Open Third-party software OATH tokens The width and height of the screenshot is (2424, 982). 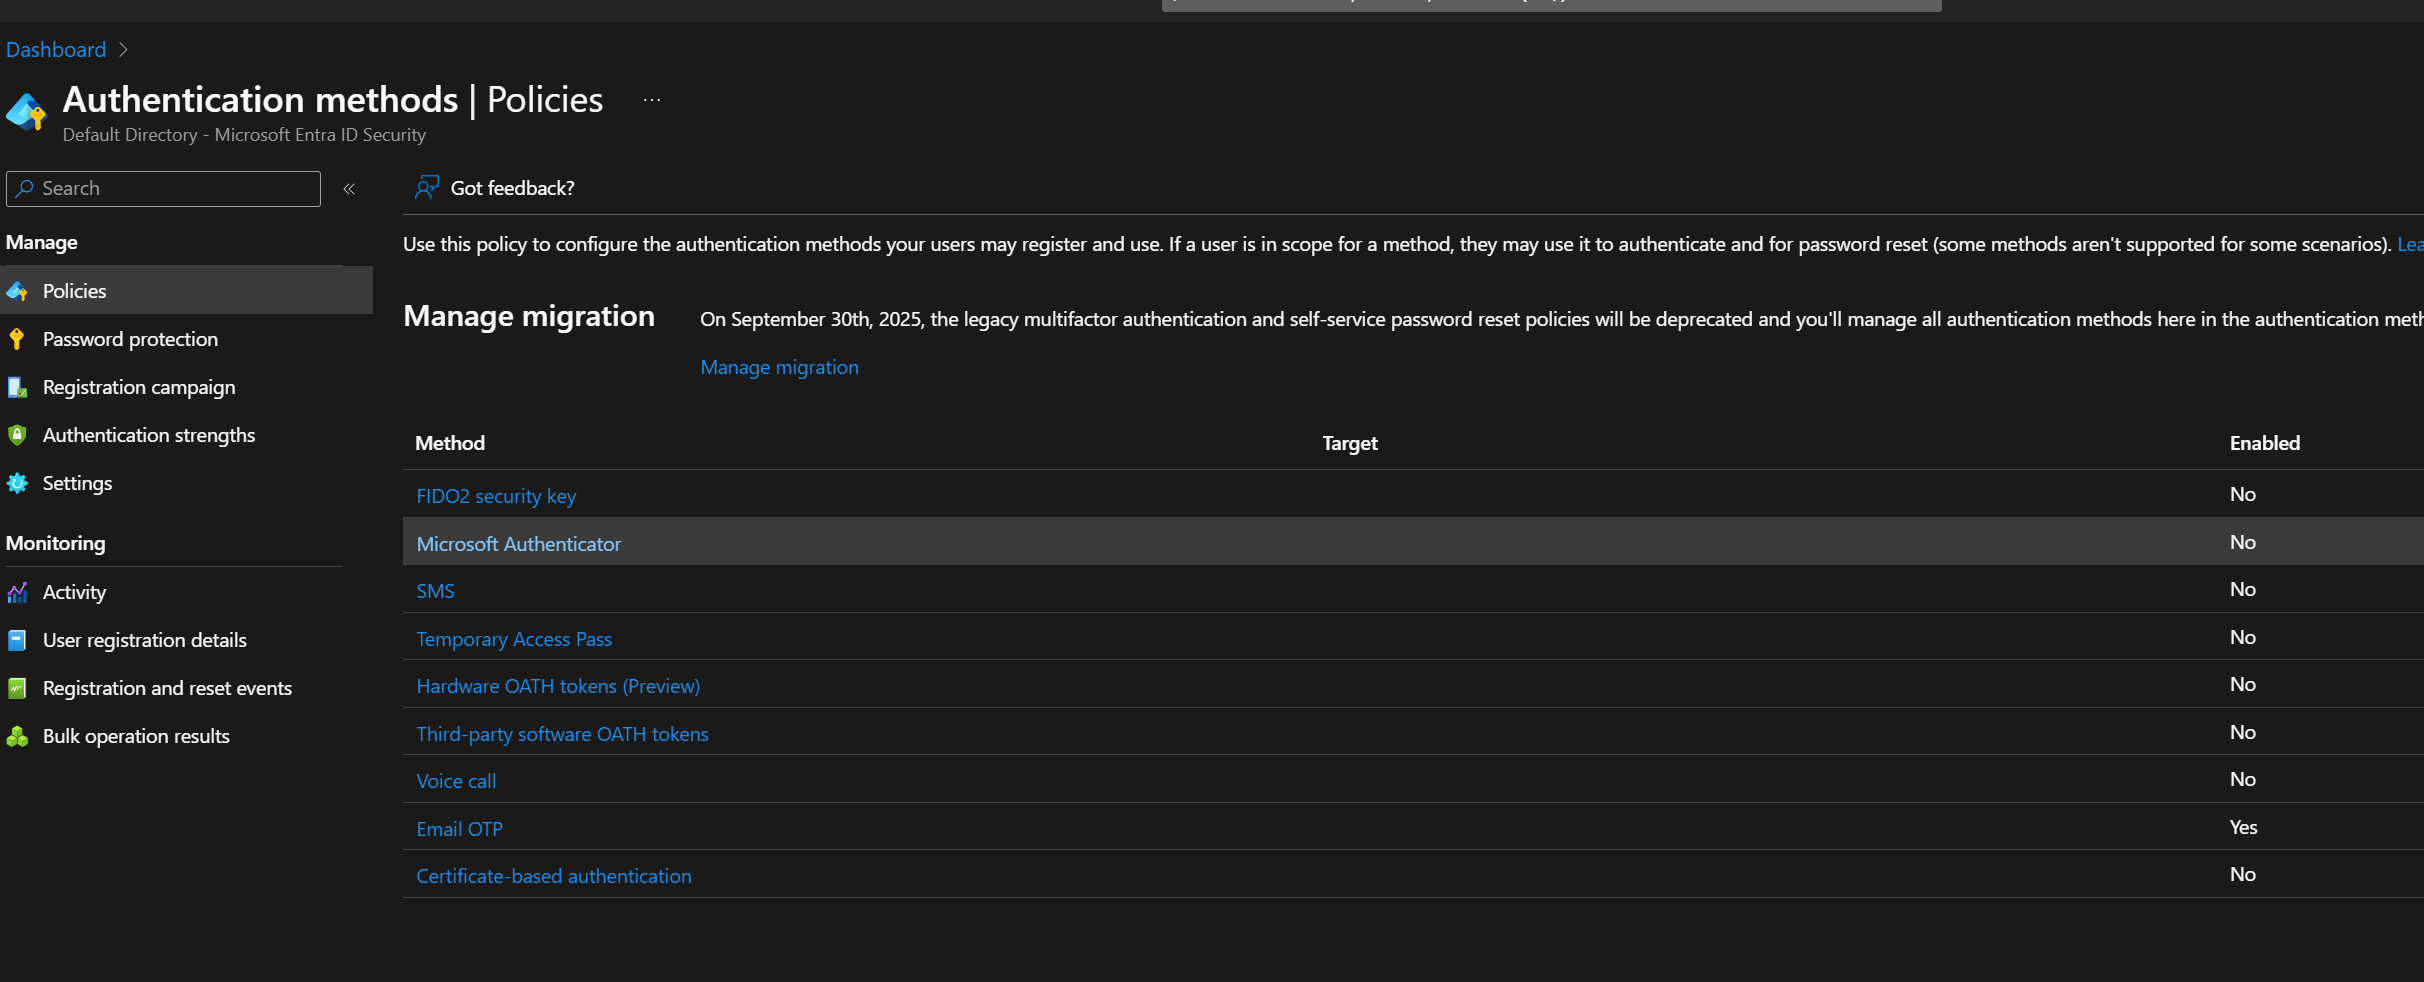coord(562,734)
